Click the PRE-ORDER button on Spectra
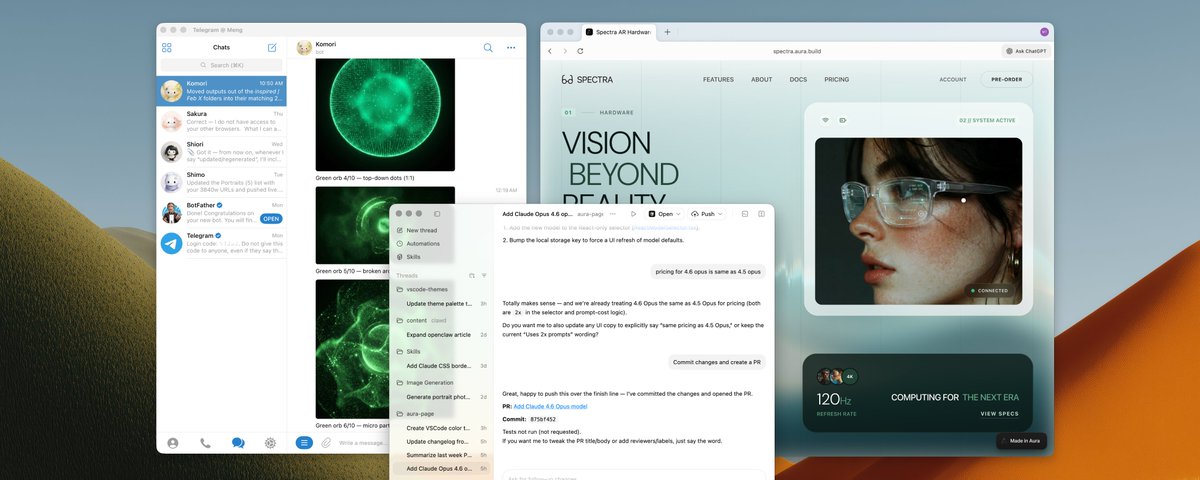The height and width of the screenshot is (480, 1200). (1007, 80)
